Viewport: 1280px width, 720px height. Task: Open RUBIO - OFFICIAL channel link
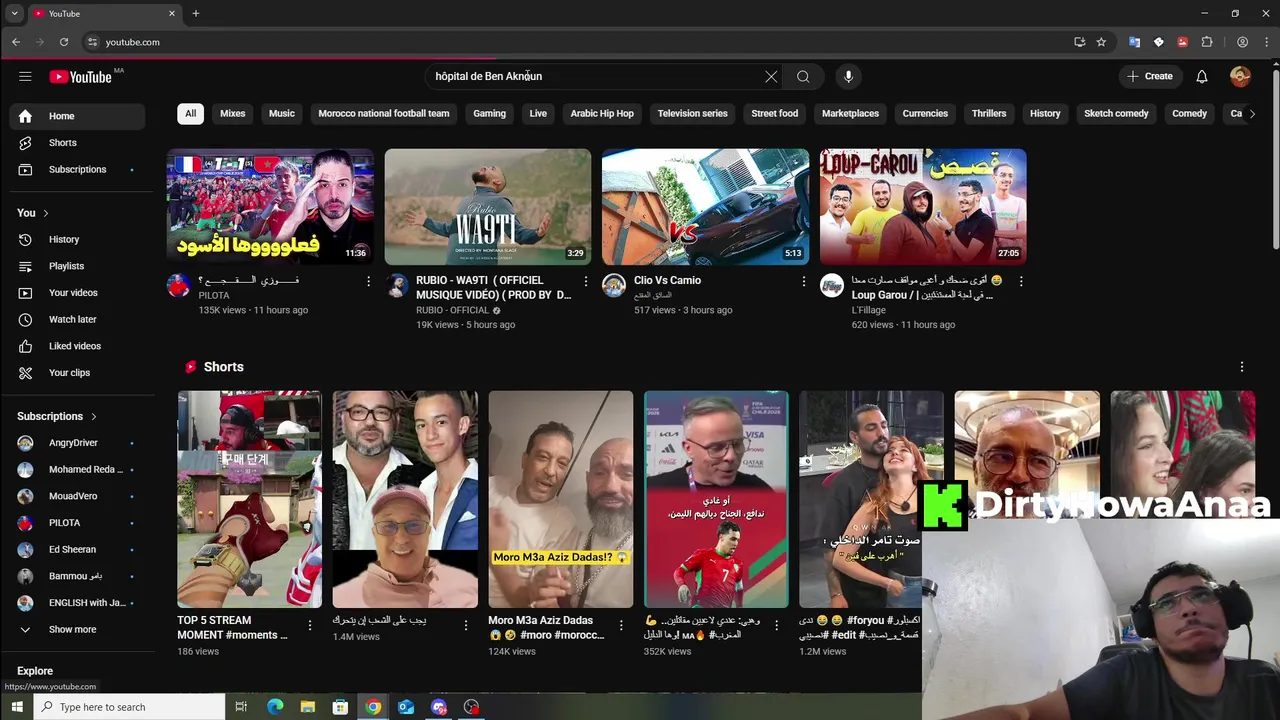coord(453,311)
